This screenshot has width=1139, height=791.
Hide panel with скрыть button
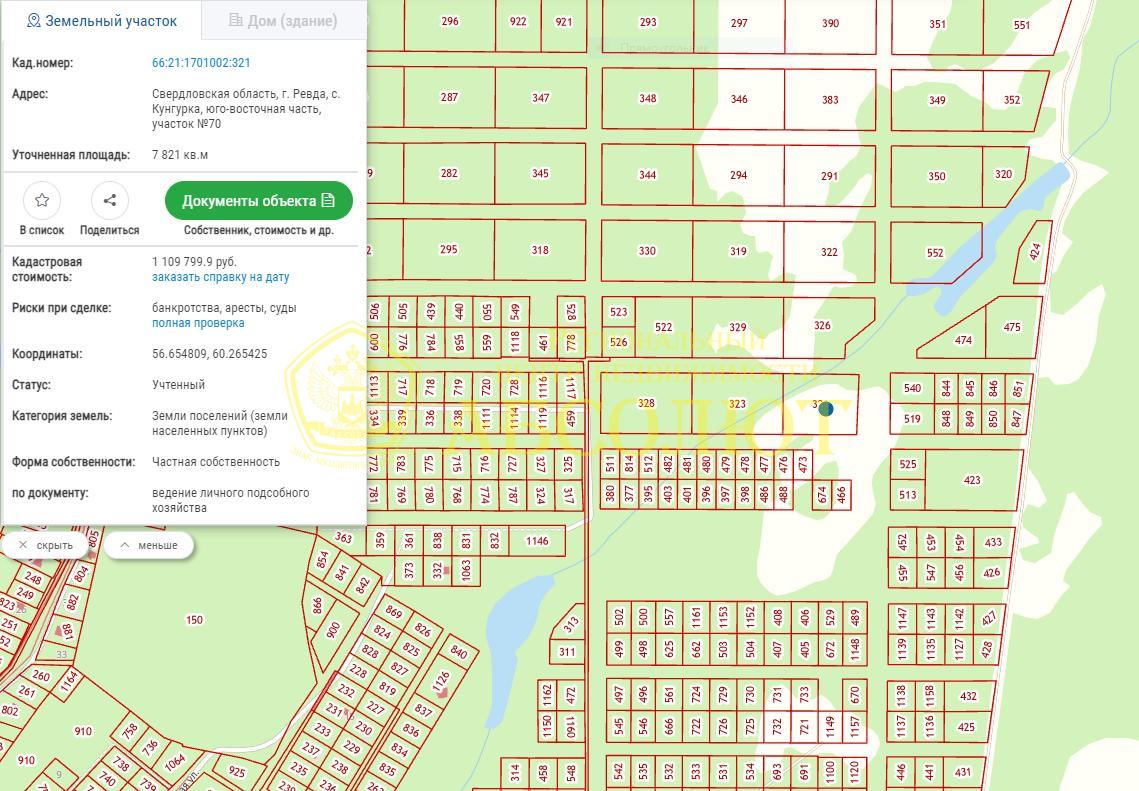point(45,545)
